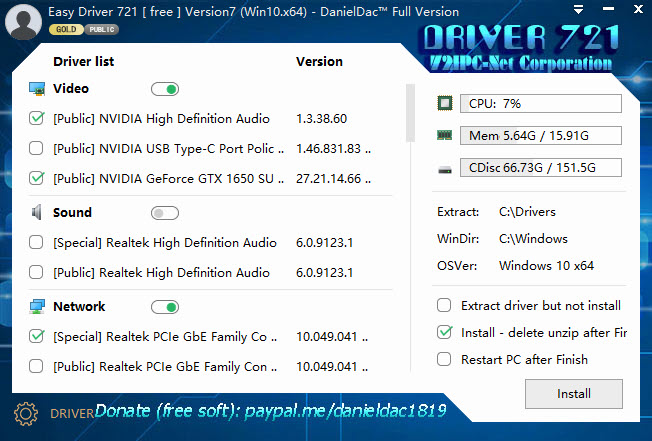Click the Network computers category icon

coord(37,307)
